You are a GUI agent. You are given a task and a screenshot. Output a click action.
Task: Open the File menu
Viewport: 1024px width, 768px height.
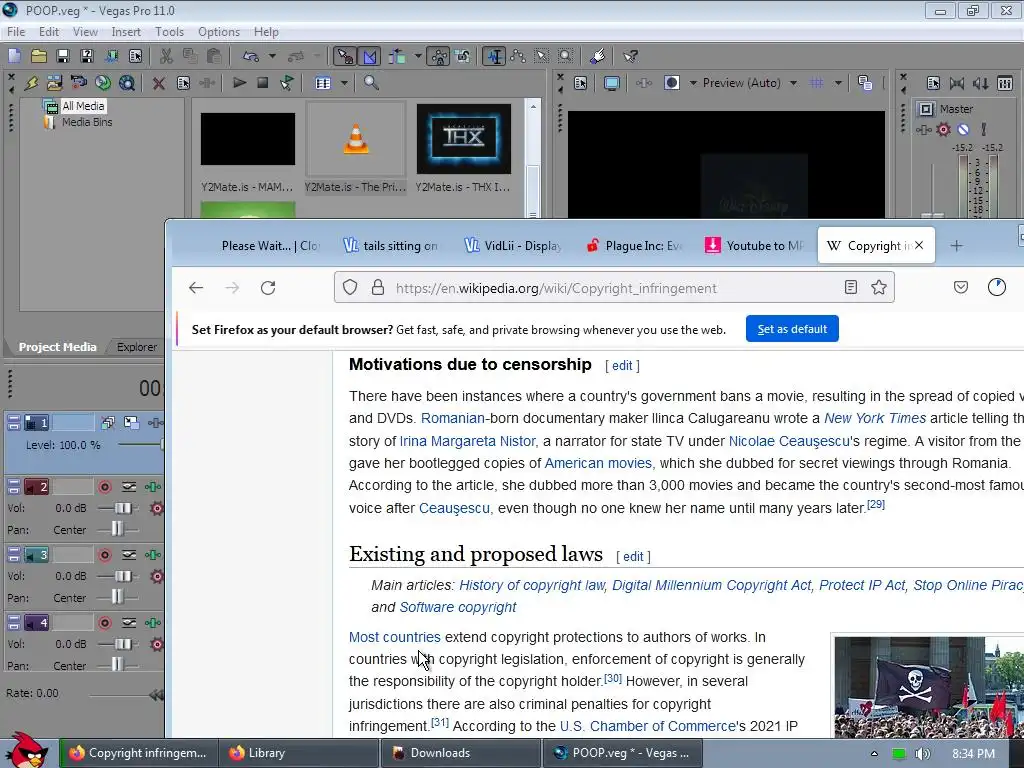click(x=16, y=31)
